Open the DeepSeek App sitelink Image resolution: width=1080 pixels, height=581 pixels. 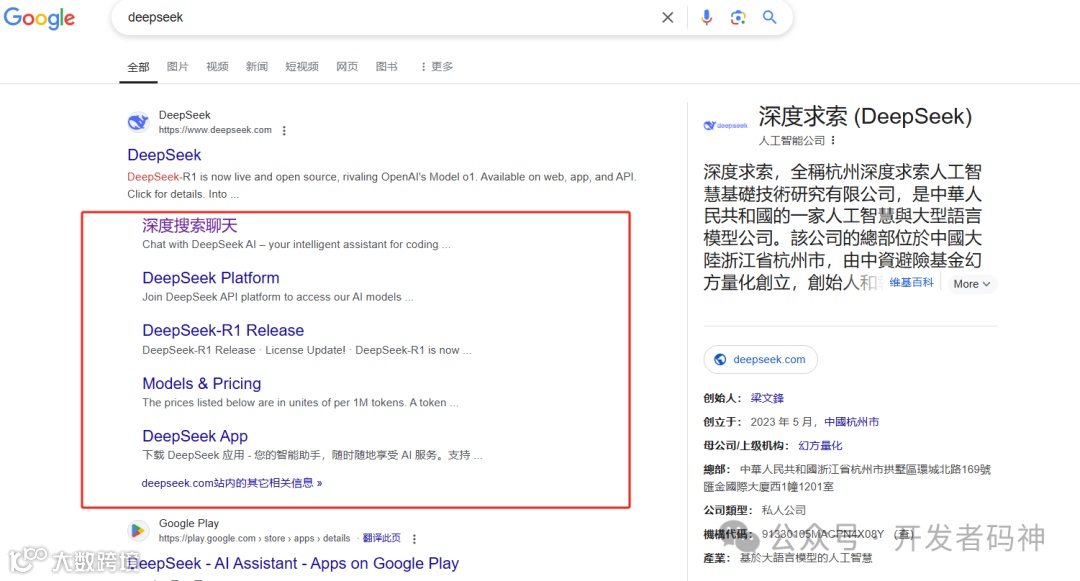click(x=195, y=436)
